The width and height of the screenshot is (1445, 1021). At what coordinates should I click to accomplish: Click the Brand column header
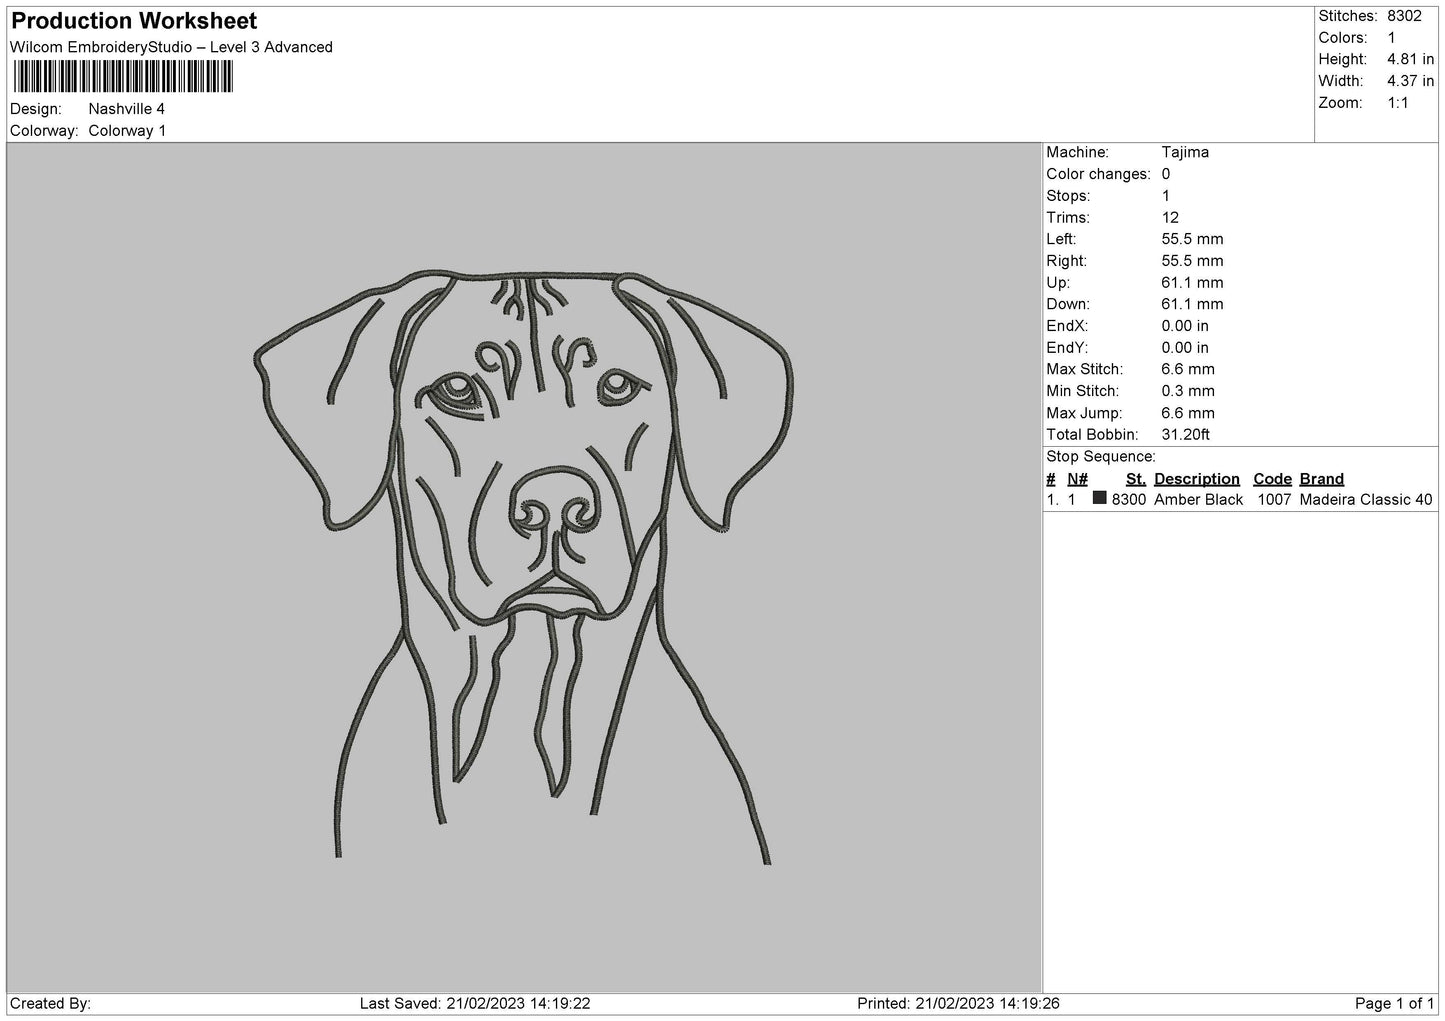tap(1321, 479)
